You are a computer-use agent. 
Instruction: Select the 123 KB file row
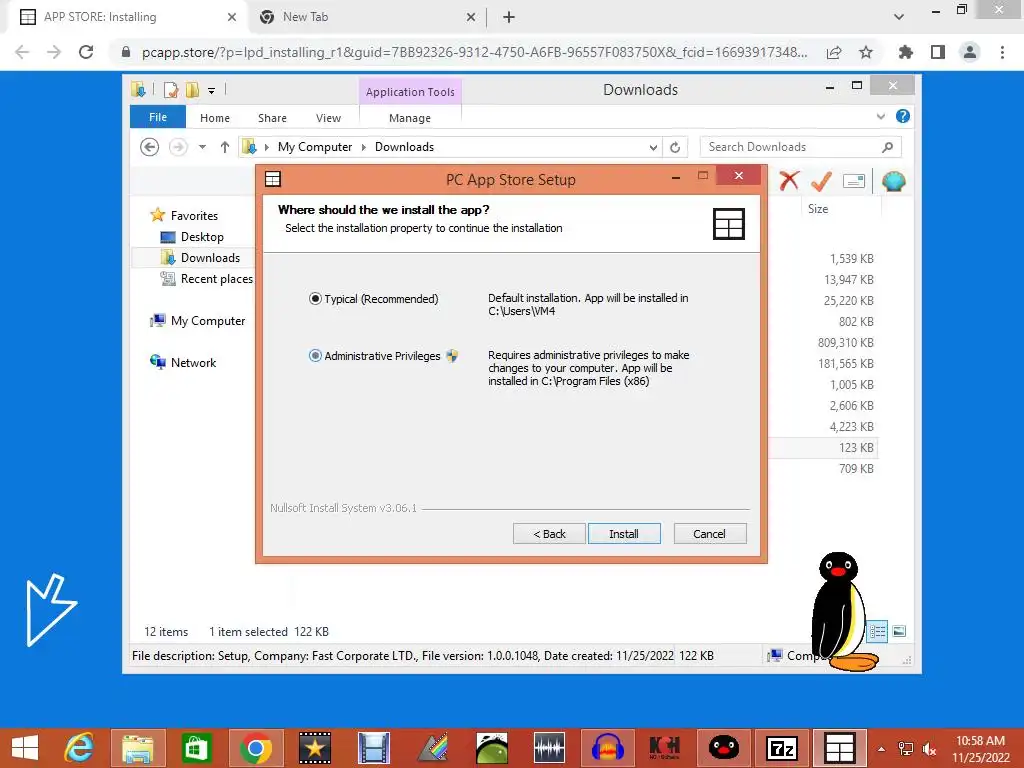point(824,448)
